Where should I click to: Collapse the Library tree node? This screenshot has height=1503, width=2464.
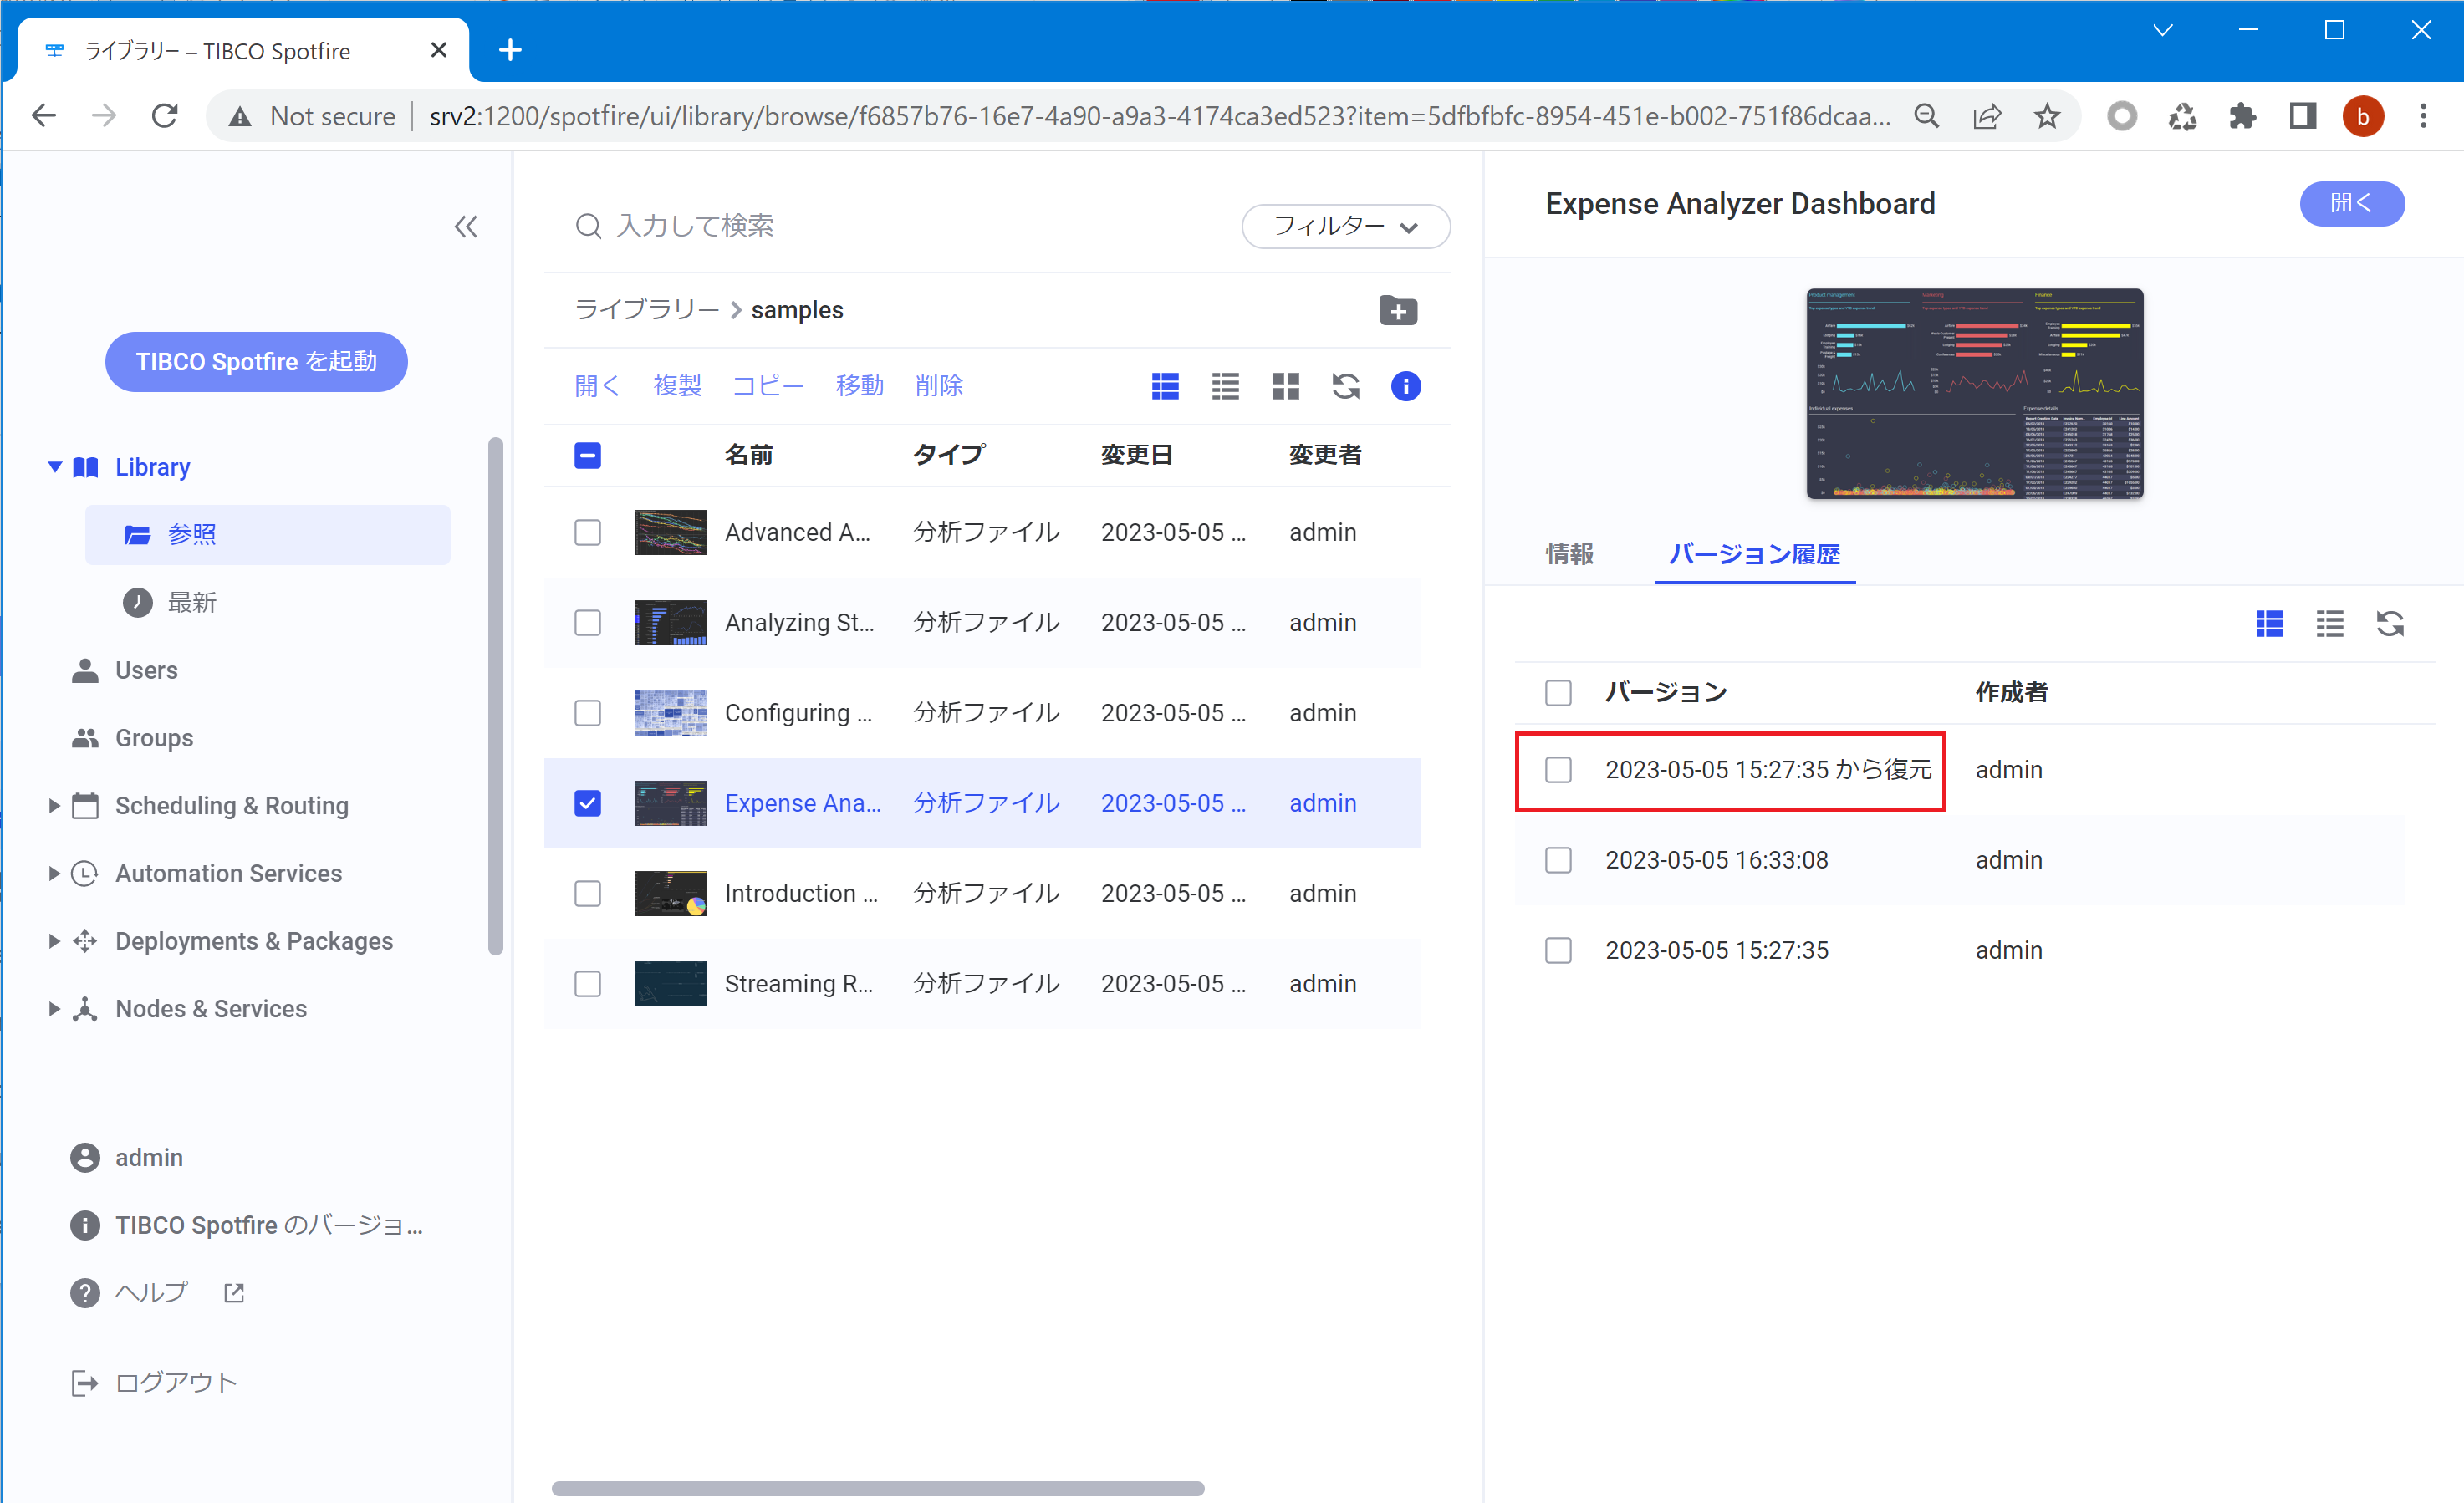click(x=55, y=467)
